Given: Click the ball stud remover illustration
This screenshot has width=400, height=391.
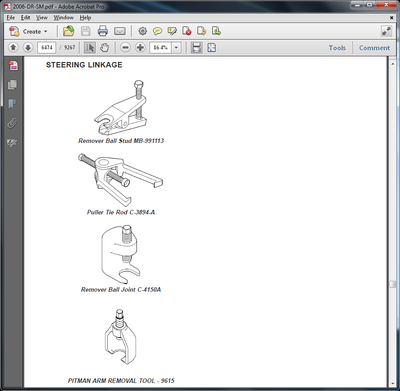Looking at the screenshot, I should [x=120, y=107].
